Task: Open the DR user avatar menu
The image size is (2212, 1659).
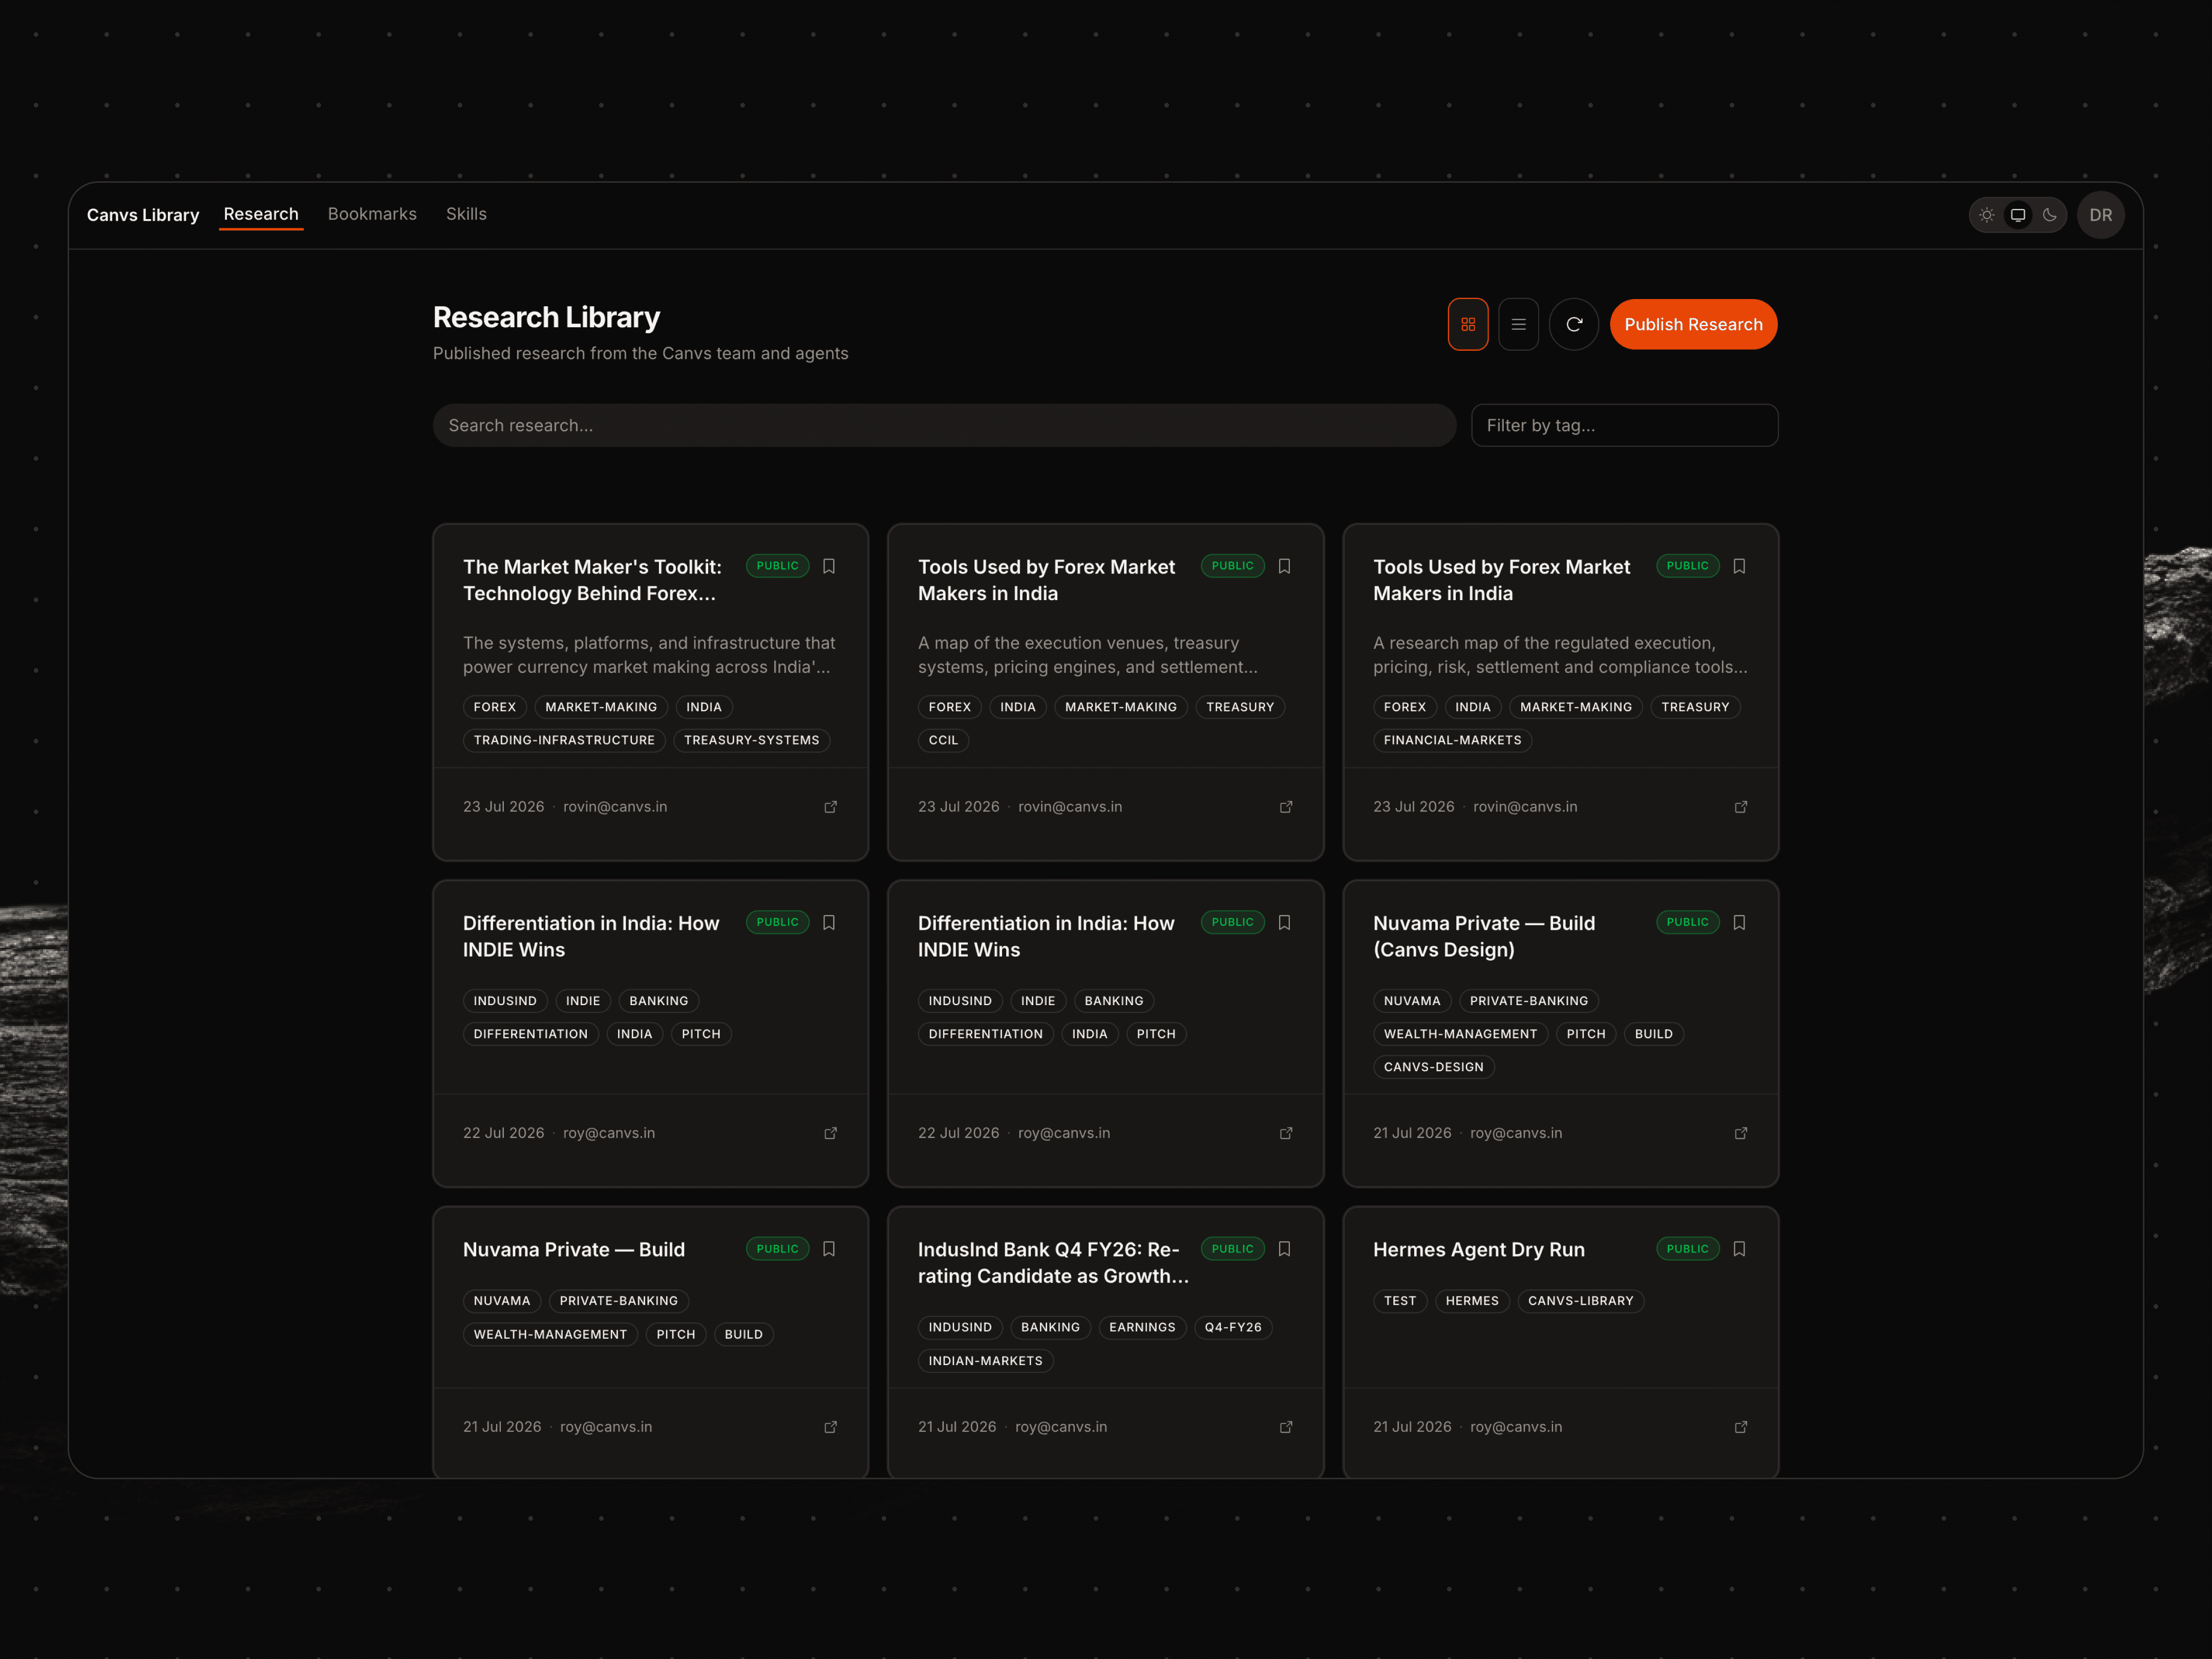Action: (x=2101, y=215)
